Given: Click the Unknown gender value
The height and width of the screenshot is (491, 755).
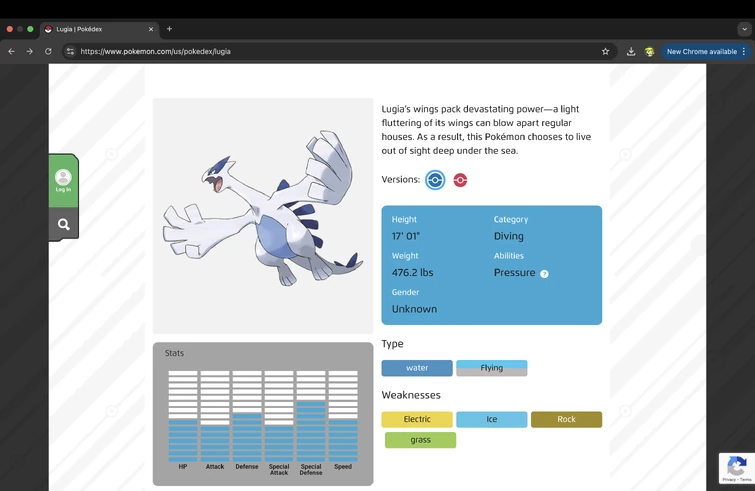Looking at the screenshot, I should pyautogui.click(x=414, y=309).
